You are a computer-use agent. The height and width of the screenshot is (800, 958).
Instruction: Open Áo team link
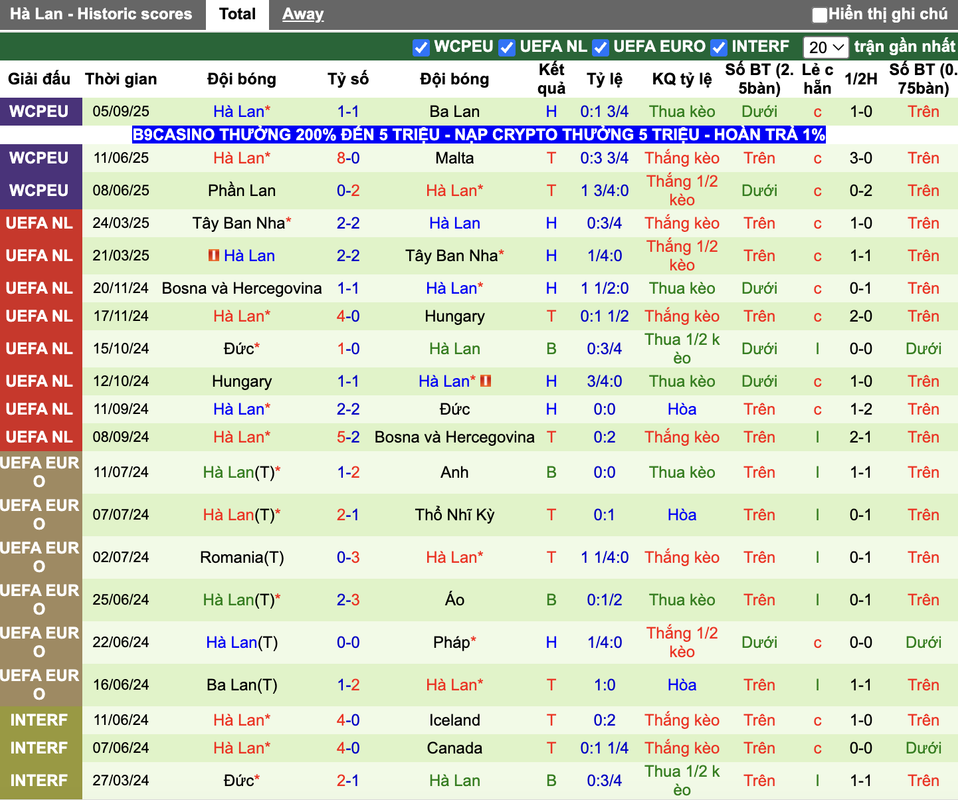(454, 600)
